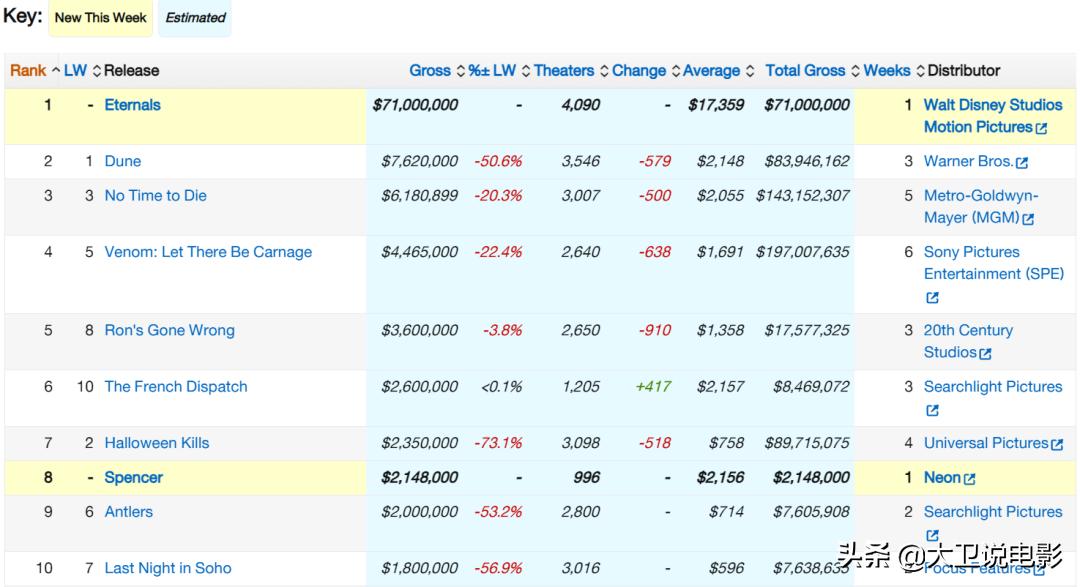Open external link icon beside Warner Bros.
The height and width of the screenshot is (587, 1080).
pos(1021,162)
